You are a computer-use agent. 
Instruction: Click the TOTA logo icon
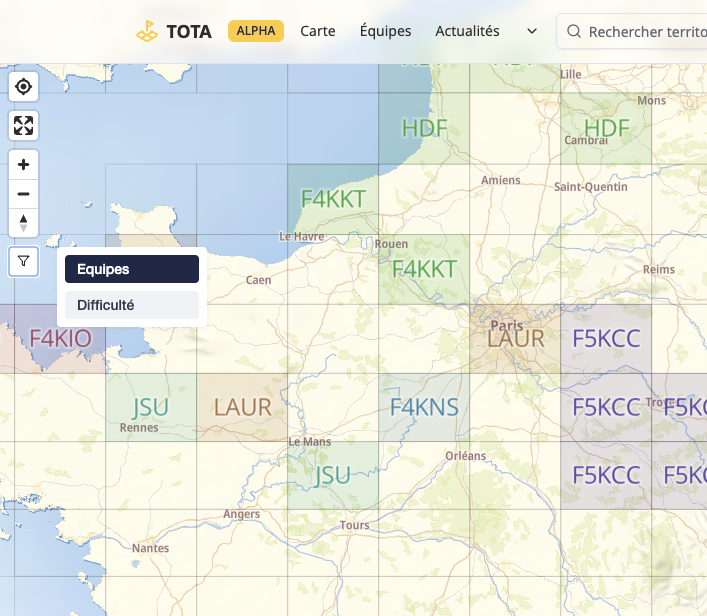148,31
